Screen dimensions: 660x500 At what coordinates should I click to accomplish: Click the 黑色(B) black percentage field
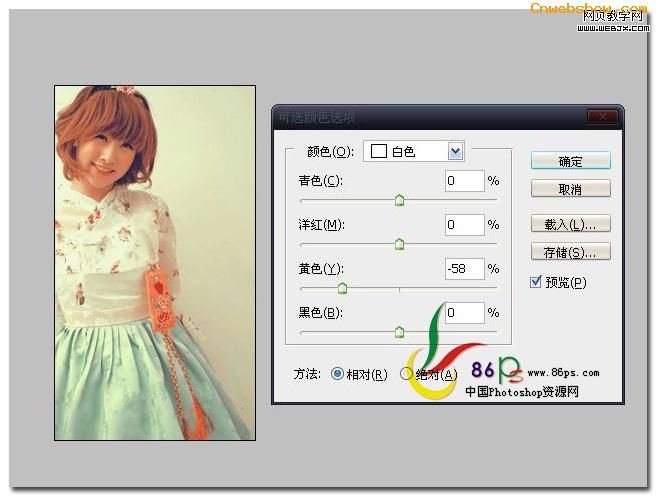[465, 313]
